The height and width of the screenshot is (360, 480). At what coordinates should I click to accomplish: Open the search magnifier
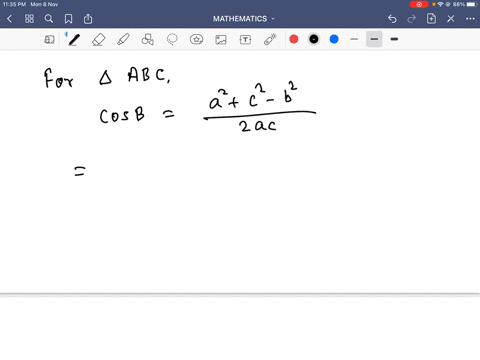click(x=49, y=19)
